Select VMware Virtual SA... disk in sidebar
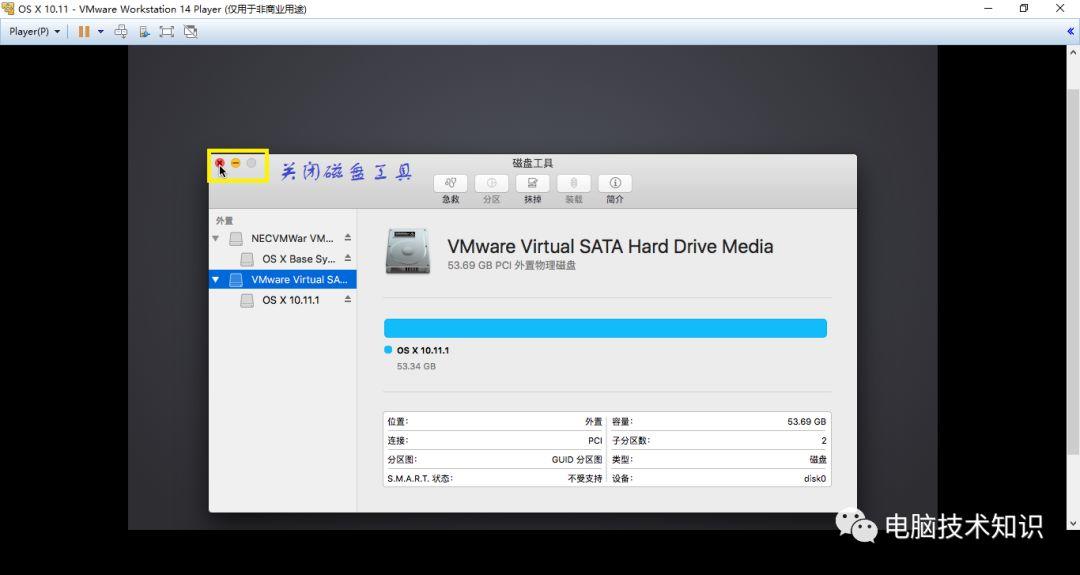 [282, 280]
